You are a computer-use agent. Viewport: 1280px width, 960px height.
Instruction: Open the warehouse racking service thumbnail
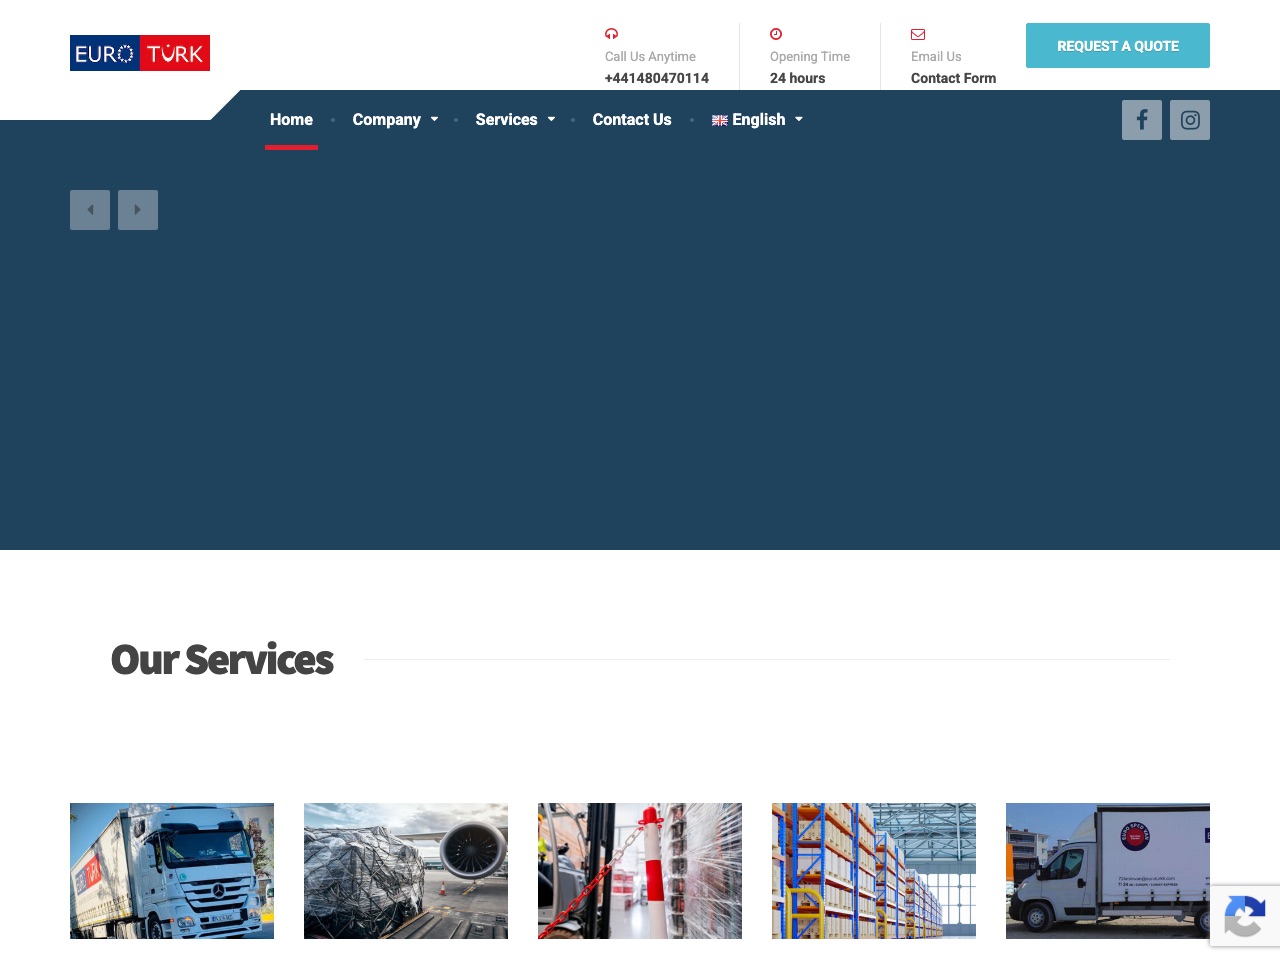pyautogui.click(x=874, y=871)
